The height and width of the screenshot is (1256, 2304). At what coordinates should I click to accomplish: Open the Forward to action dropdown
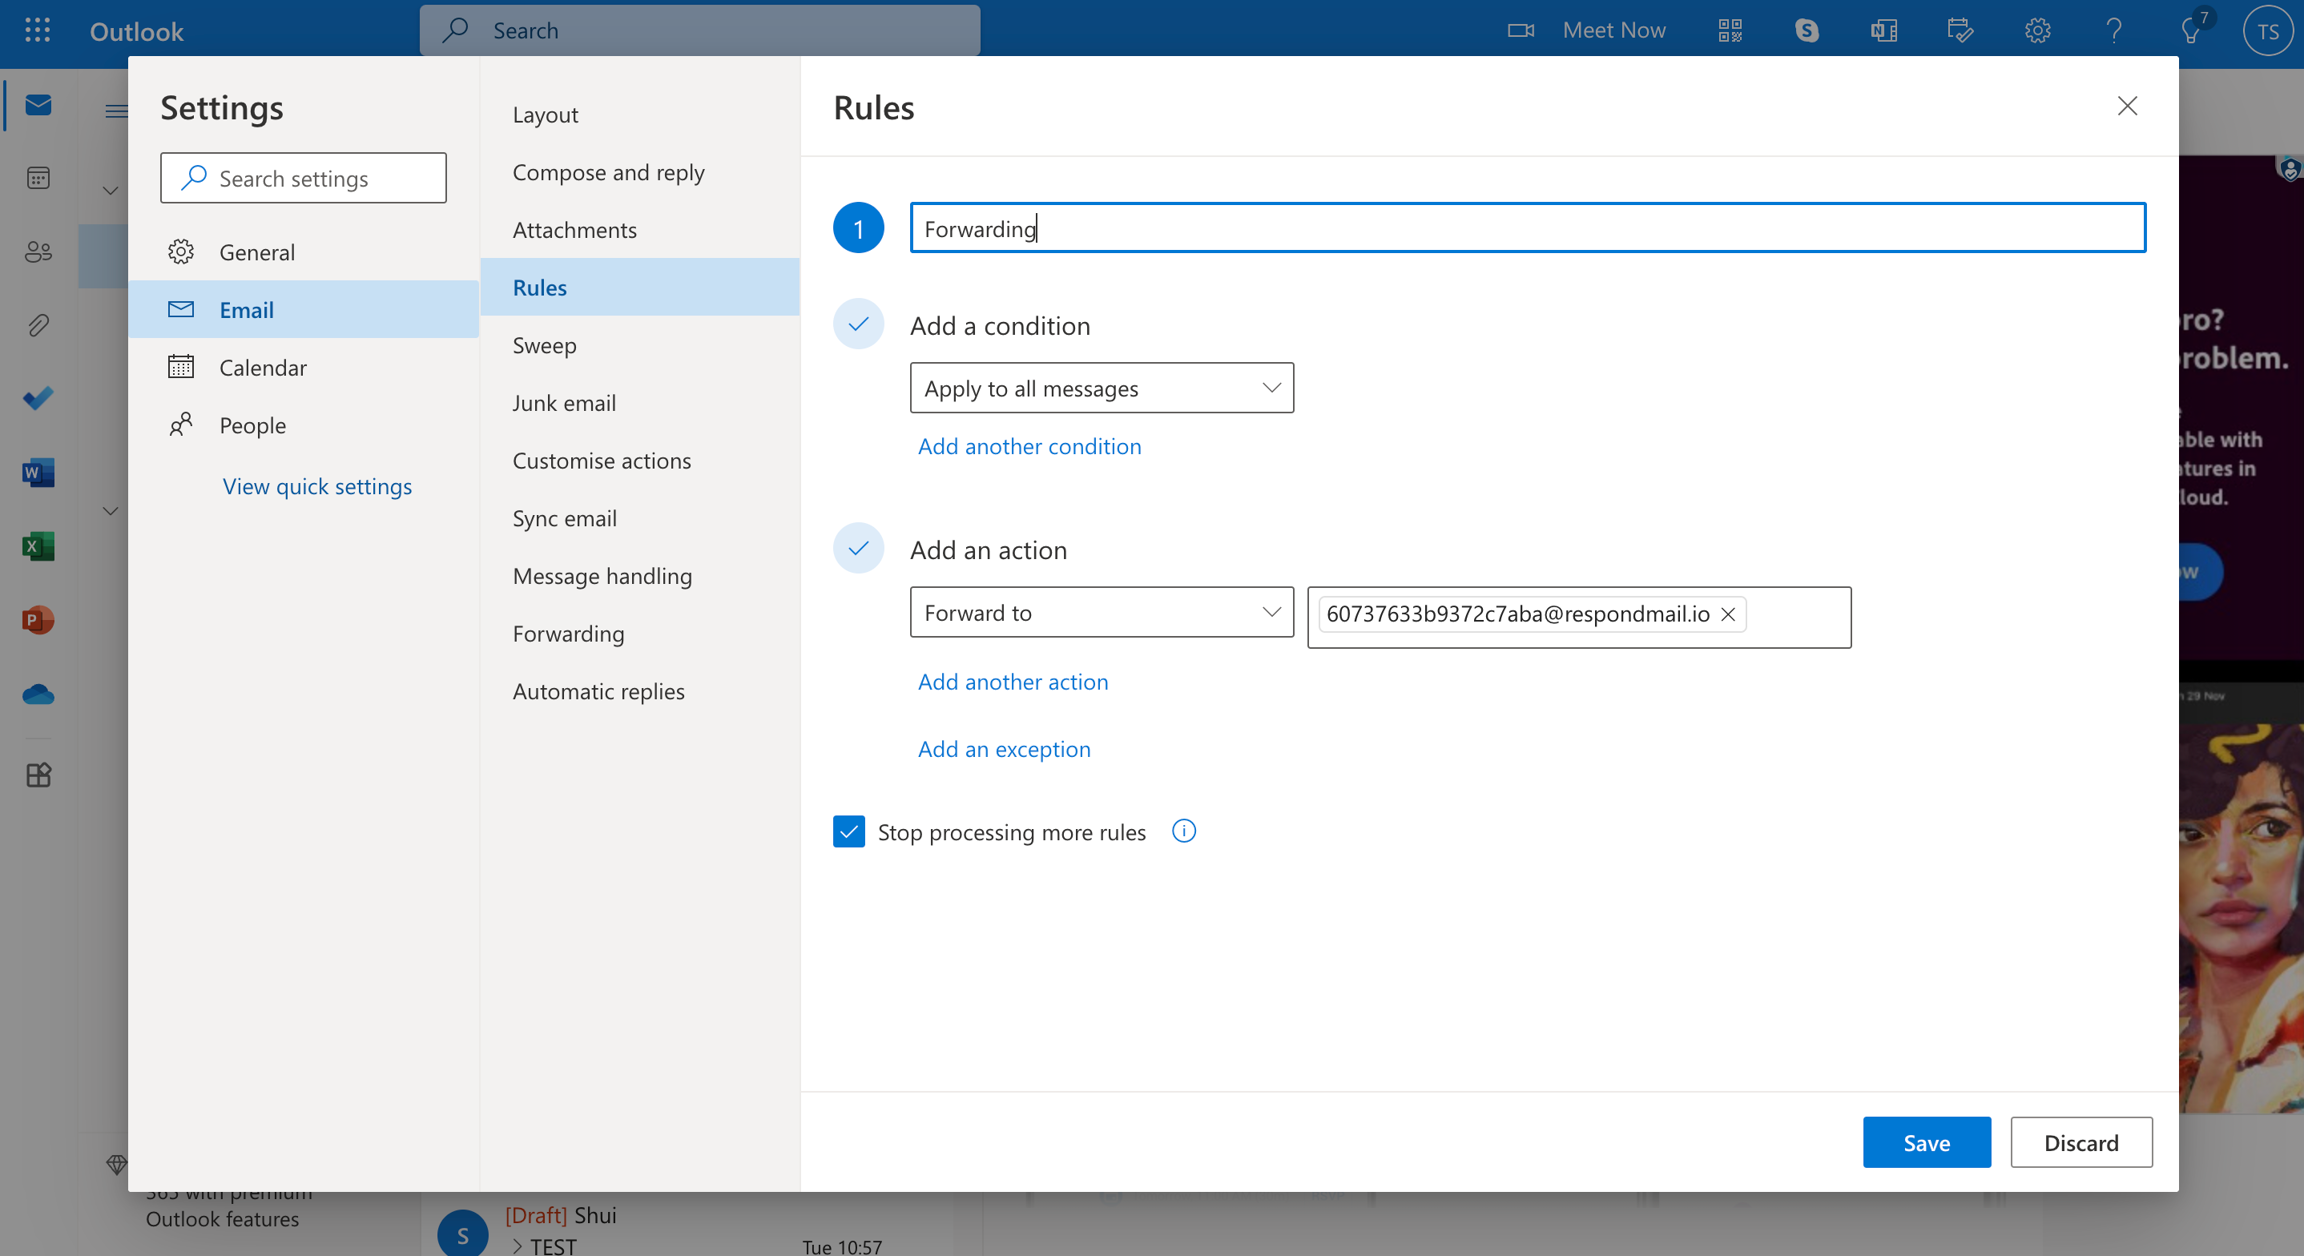(1101, 612)
